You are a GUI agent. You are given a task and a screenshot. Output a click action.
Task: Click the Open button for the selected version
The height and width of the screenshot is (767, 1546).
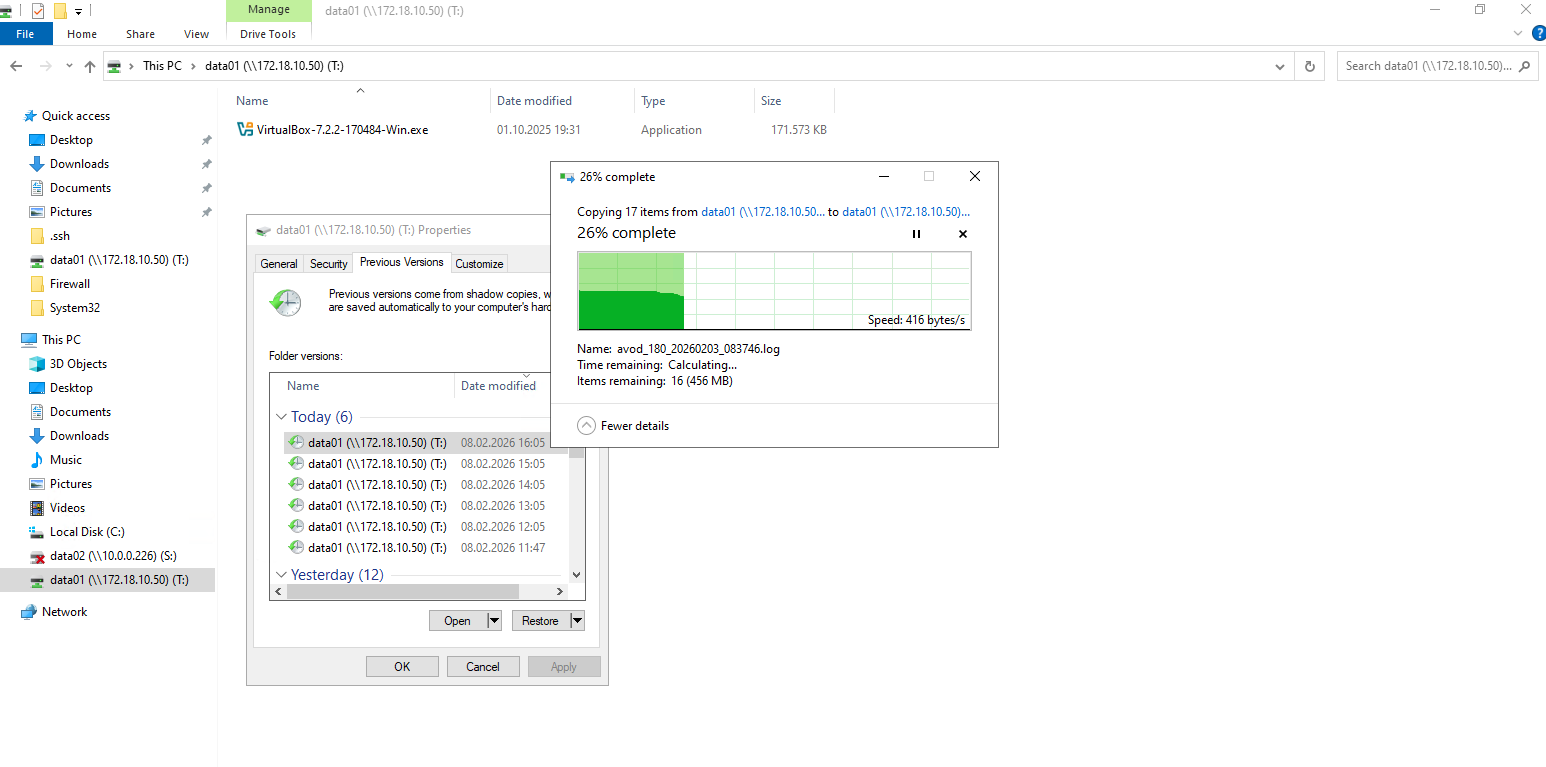click(x=457, y=621)
